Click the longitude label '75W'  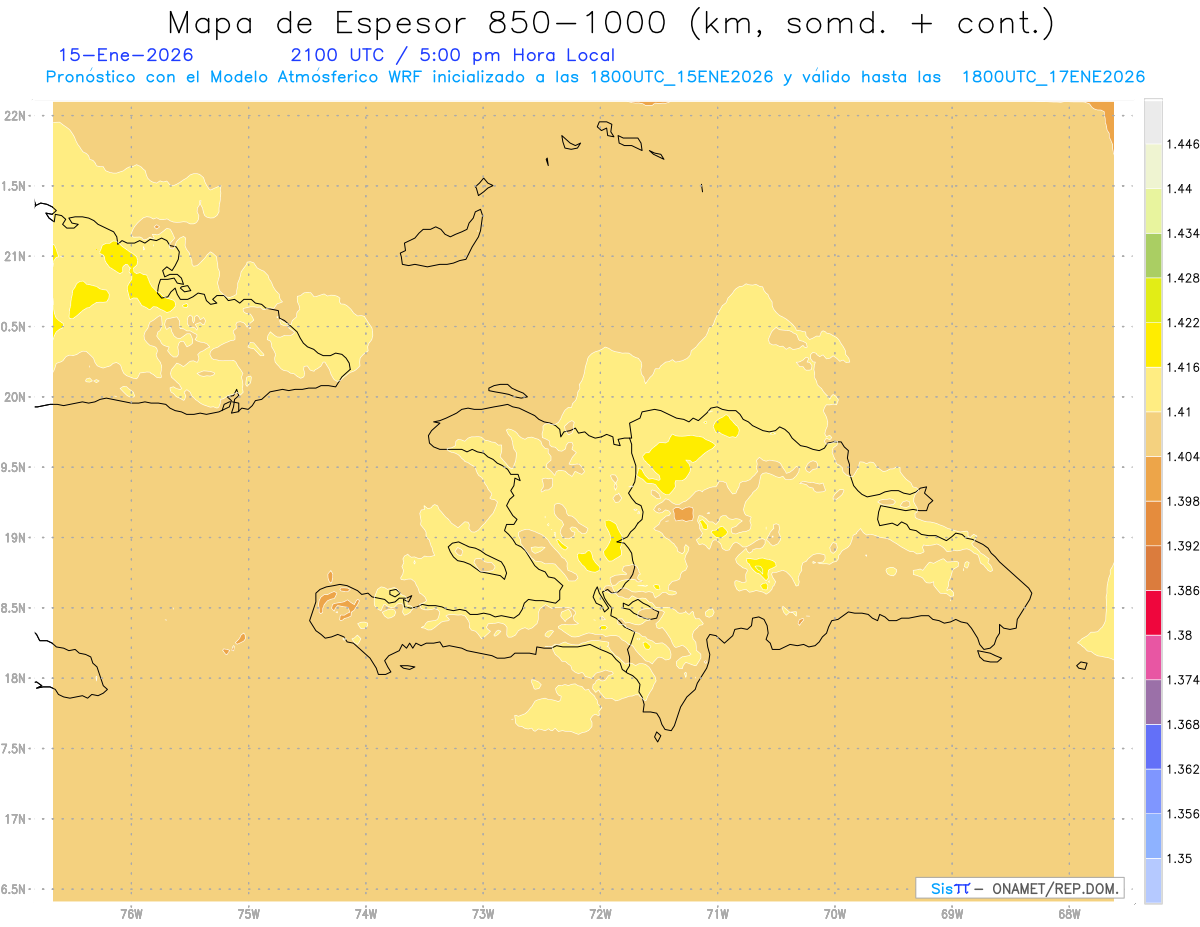pyautogui.click(x=249, y=914)
